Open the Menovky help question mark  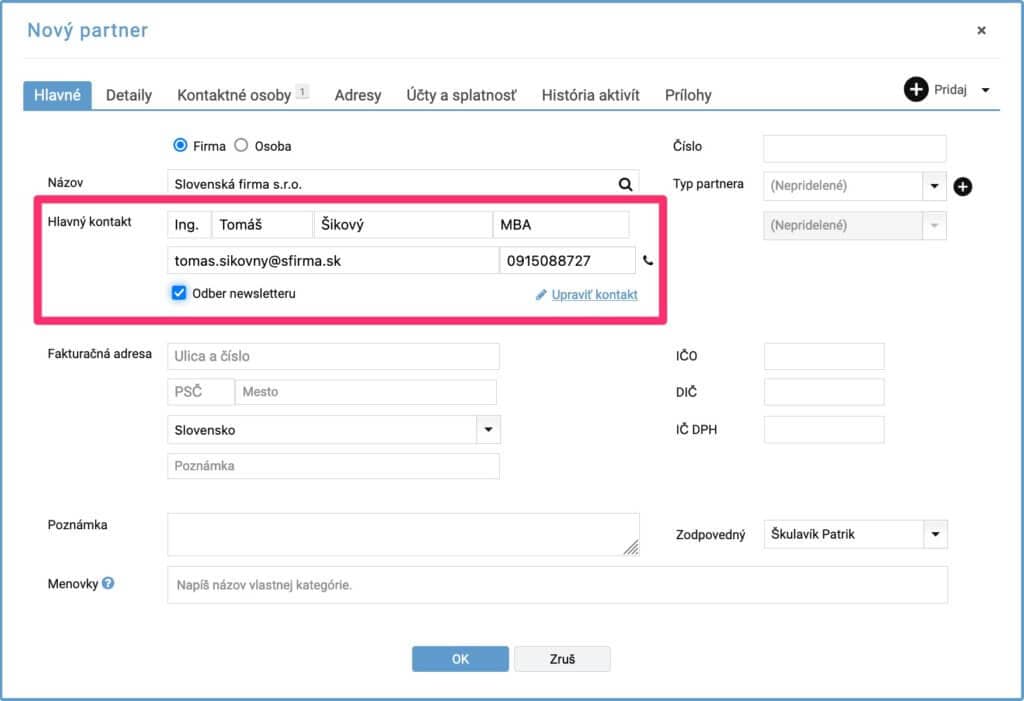pos(108,583)
